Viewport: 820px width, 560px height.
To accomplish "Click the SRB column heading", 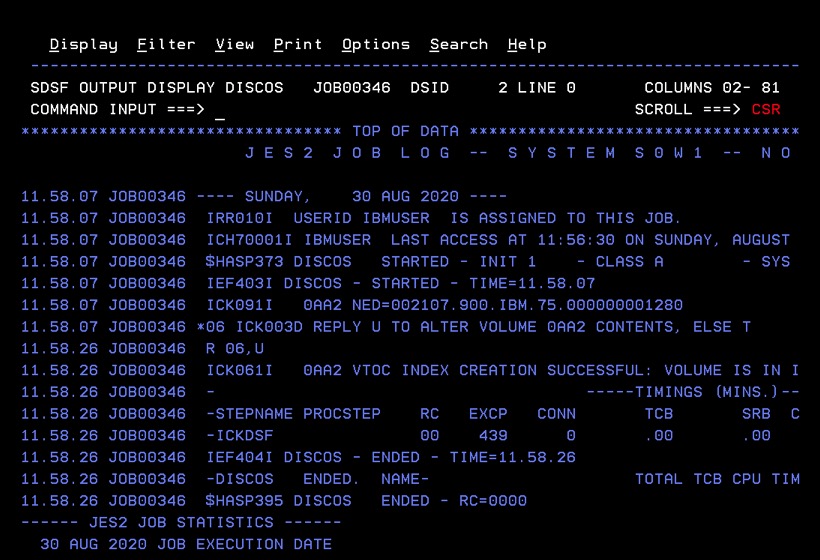I will (x=756, y=414).
